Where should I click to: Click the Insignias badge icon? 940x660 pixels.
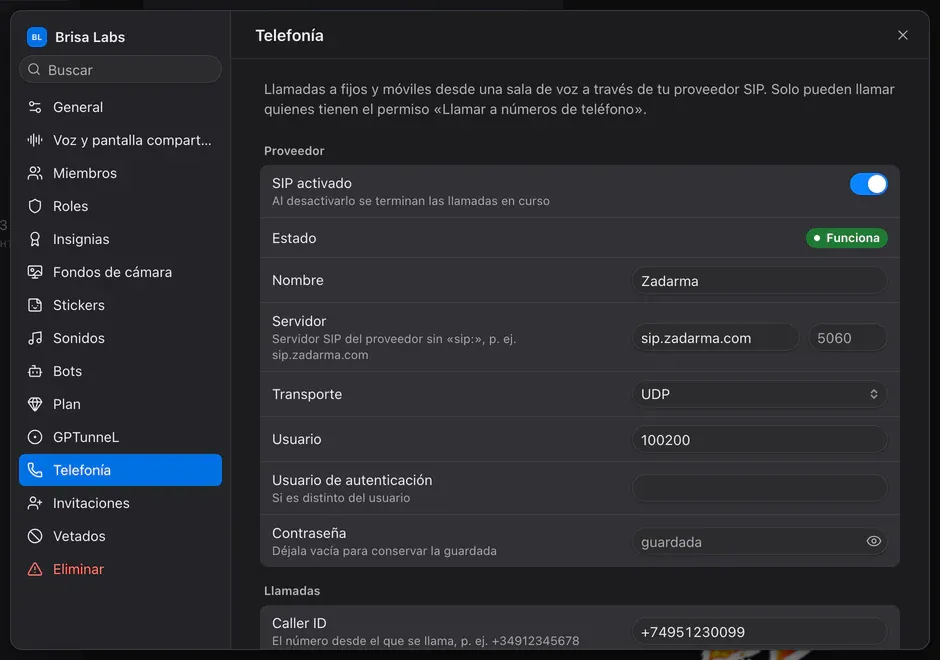coord(35,239)
